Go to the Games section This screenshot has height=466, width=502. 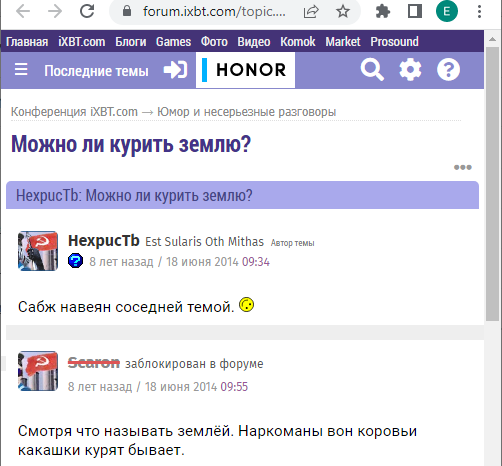pyautogui.click(x=173, y=42)
